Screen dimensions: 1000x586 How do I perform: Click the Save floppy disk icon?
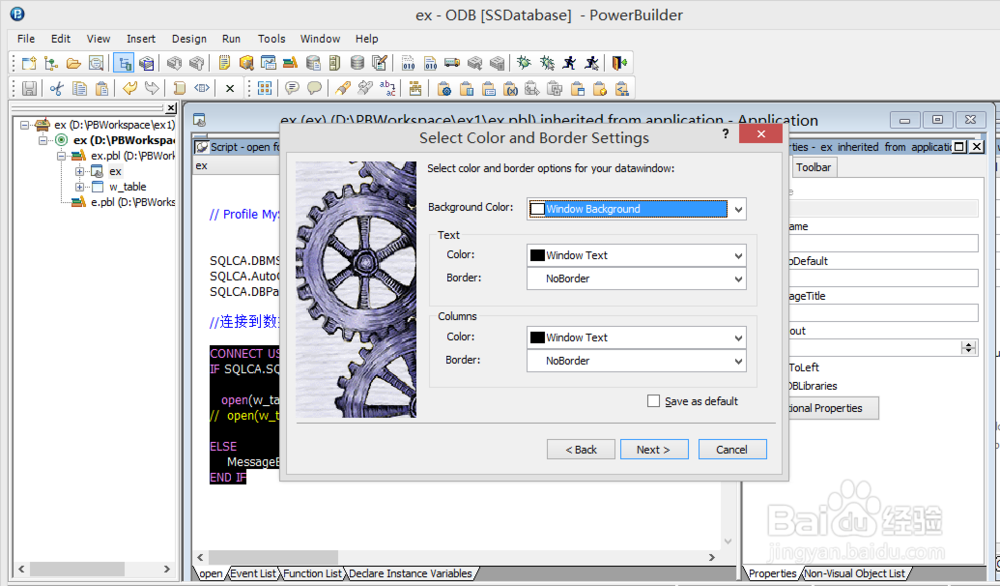(x=29, y=88)
